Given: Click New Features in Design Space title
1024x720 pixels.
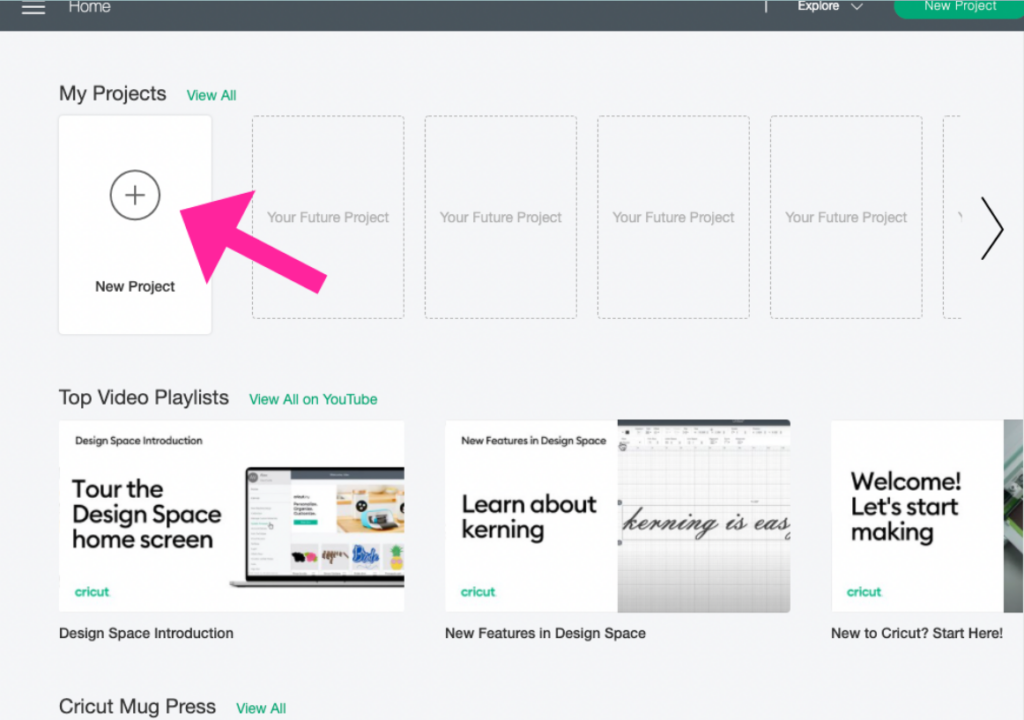Looking at the screenshot, I should (545, 633).
